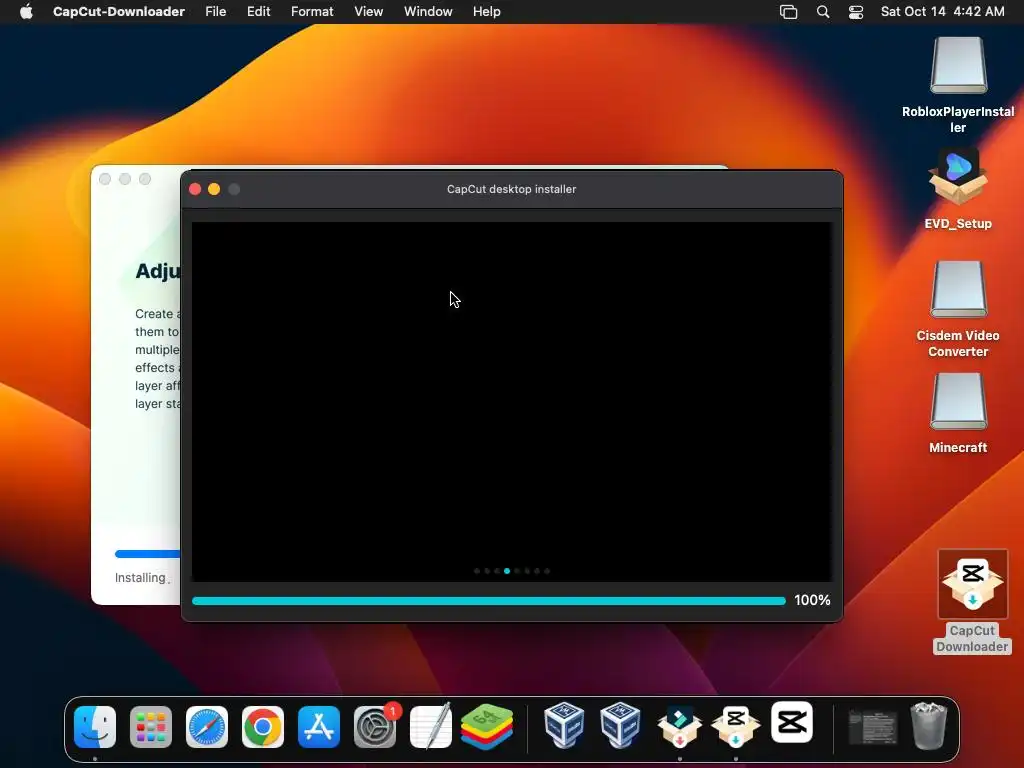
Task: Click the Filmora installer dock icon
Action: 679,726
